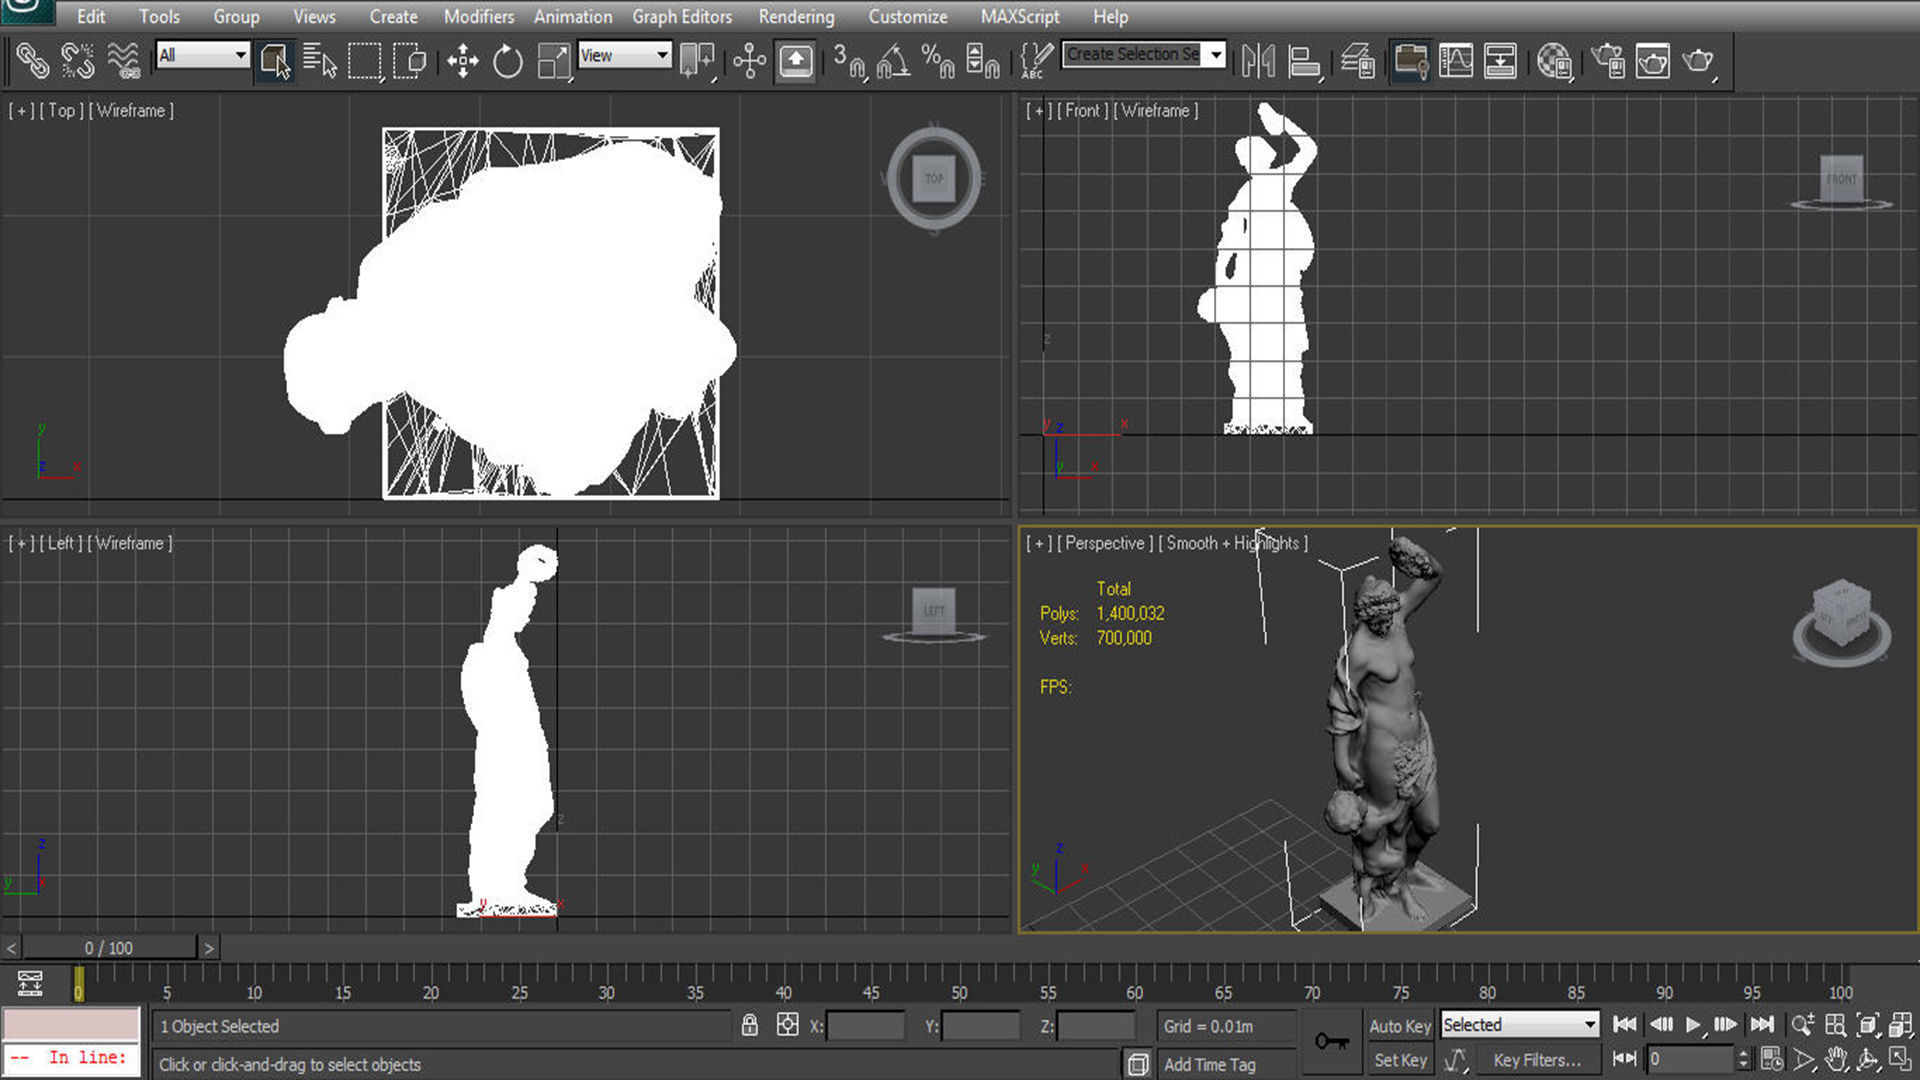Open the Customize menu

point(908,16)
